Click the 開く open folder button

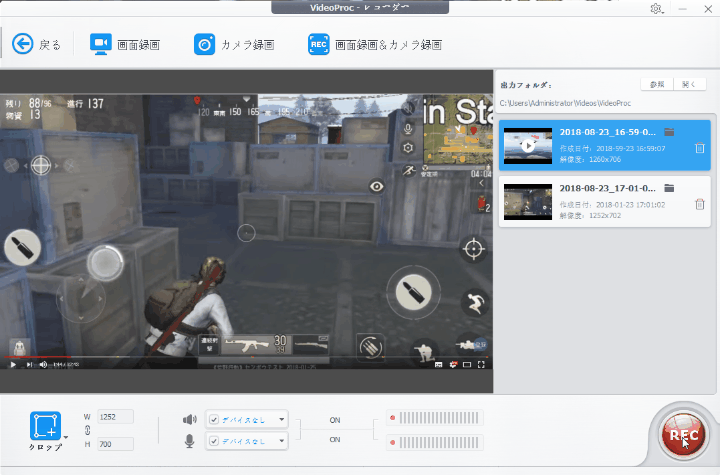coord(690,85)
